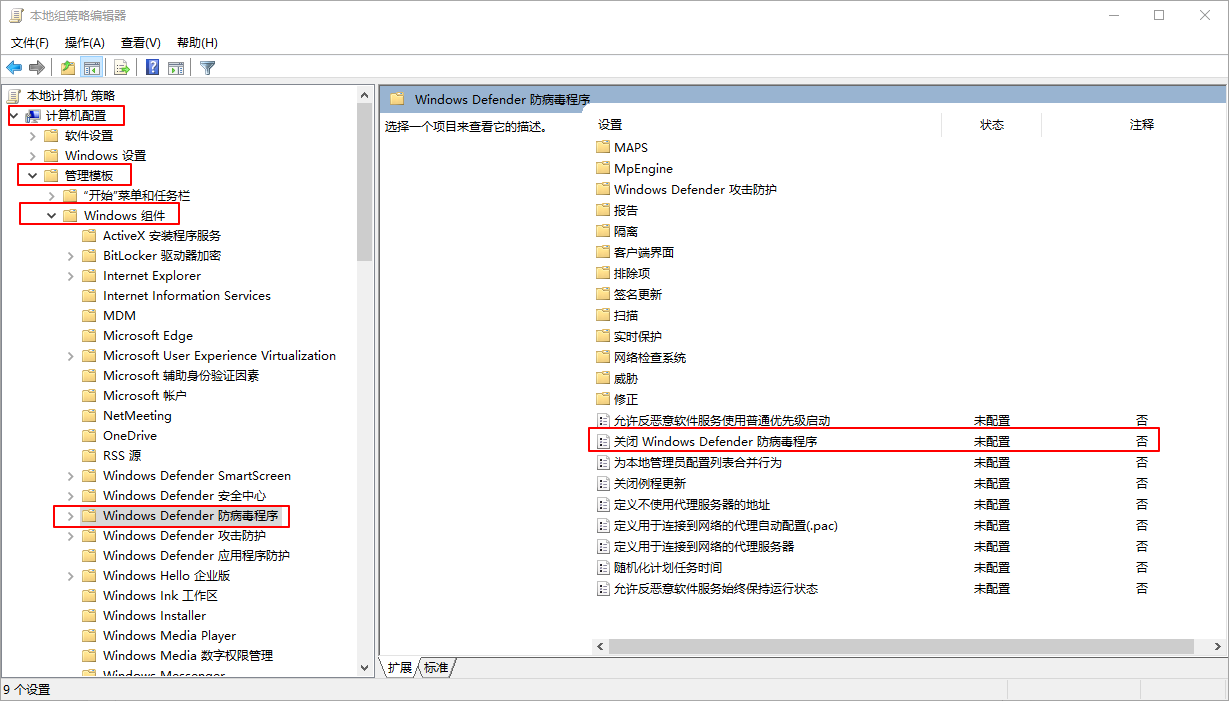Click the 本地计算机 策略 root icon

(x=14, y=95)
